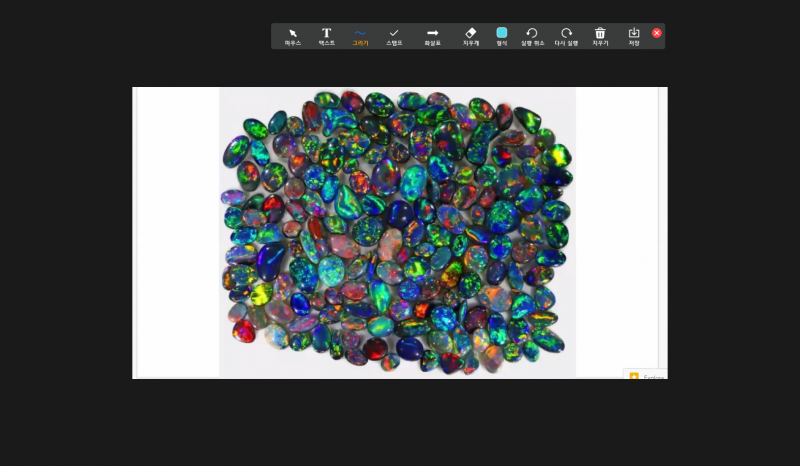Open the Format (형식) color swatch
800x466 pixels.
(x=502, y=36)
